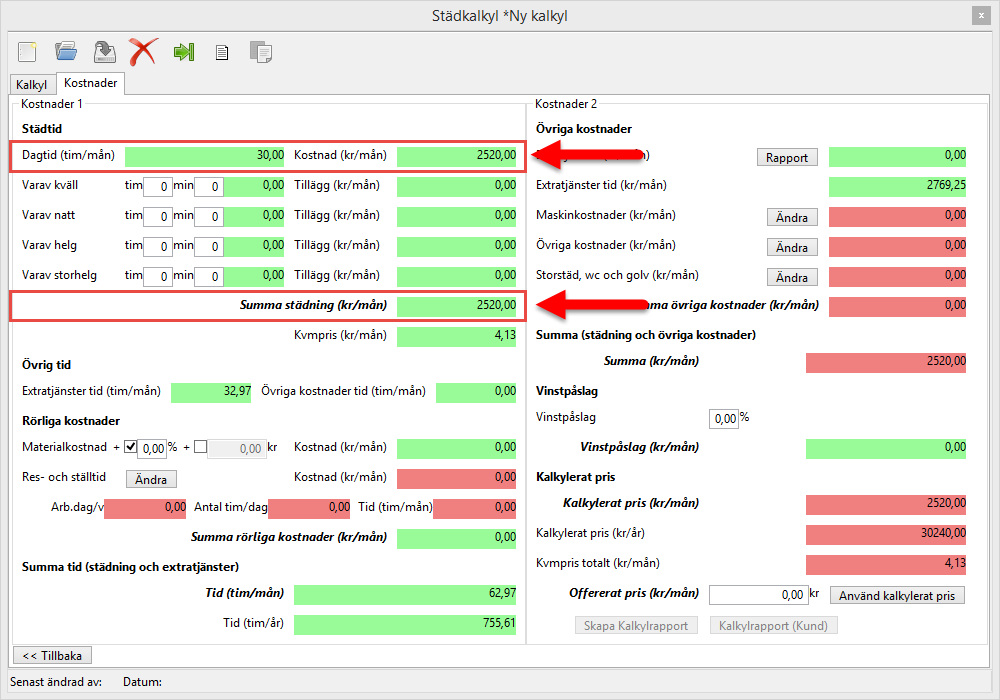Click the Varav kväll tim field
The image size is (1000, 700).
[x=157, y=186]
